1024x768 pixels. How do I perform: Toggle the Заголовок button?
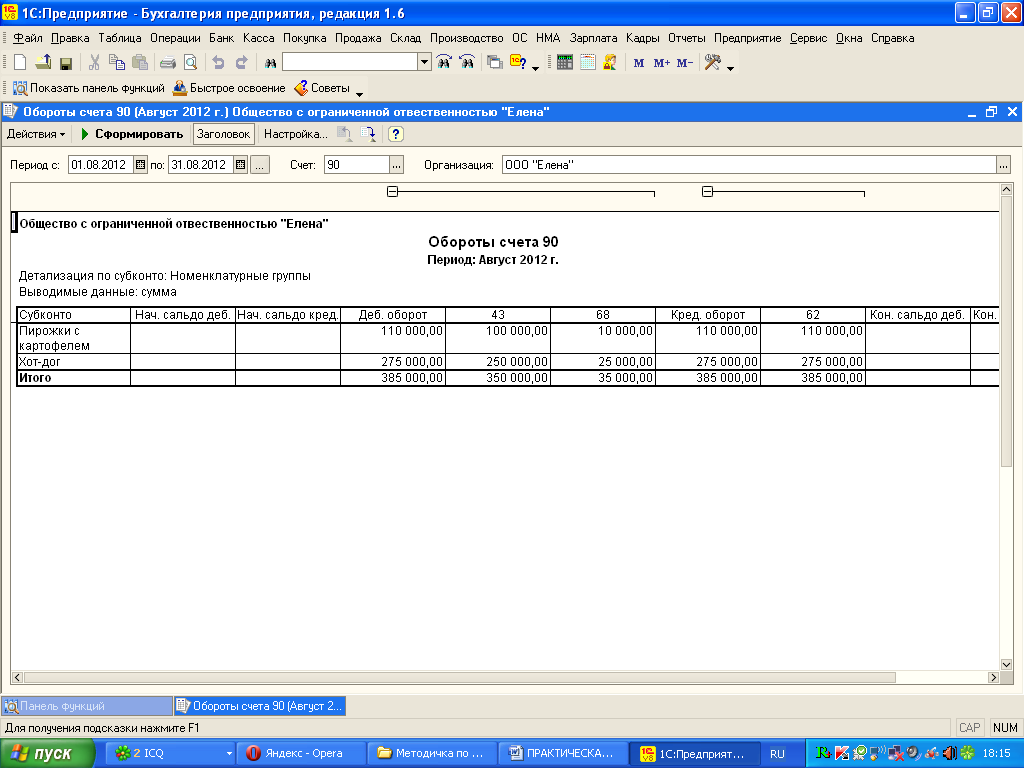223,134
